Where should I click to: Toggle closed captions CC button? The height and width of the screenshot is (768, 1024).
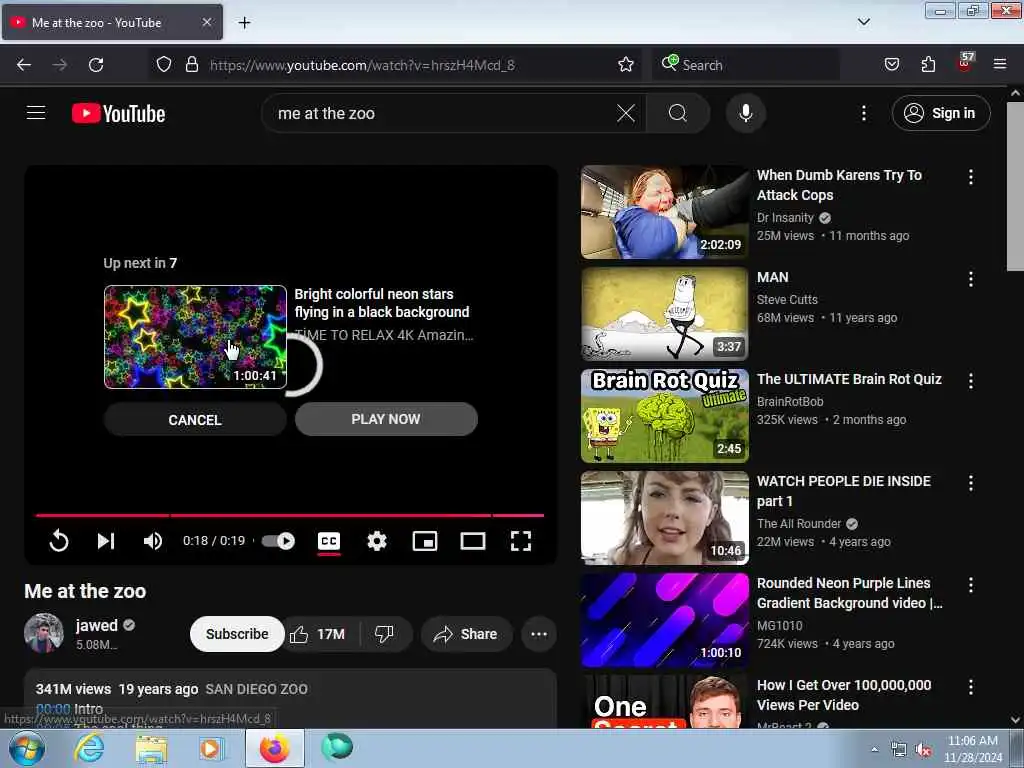[329, 541]
